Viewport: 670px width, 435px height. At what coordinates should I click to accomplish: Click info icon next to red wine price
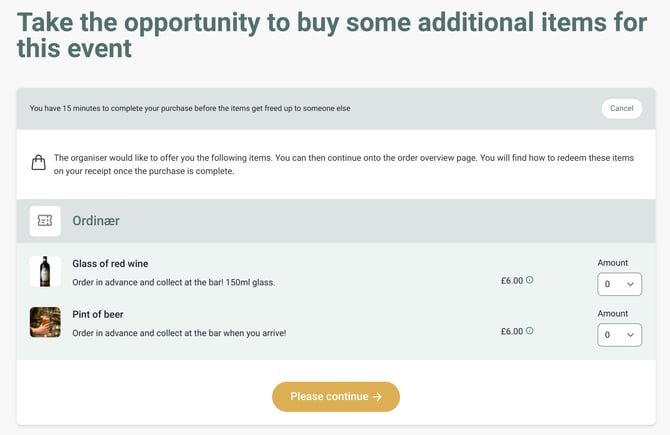[x=530, y=280]
